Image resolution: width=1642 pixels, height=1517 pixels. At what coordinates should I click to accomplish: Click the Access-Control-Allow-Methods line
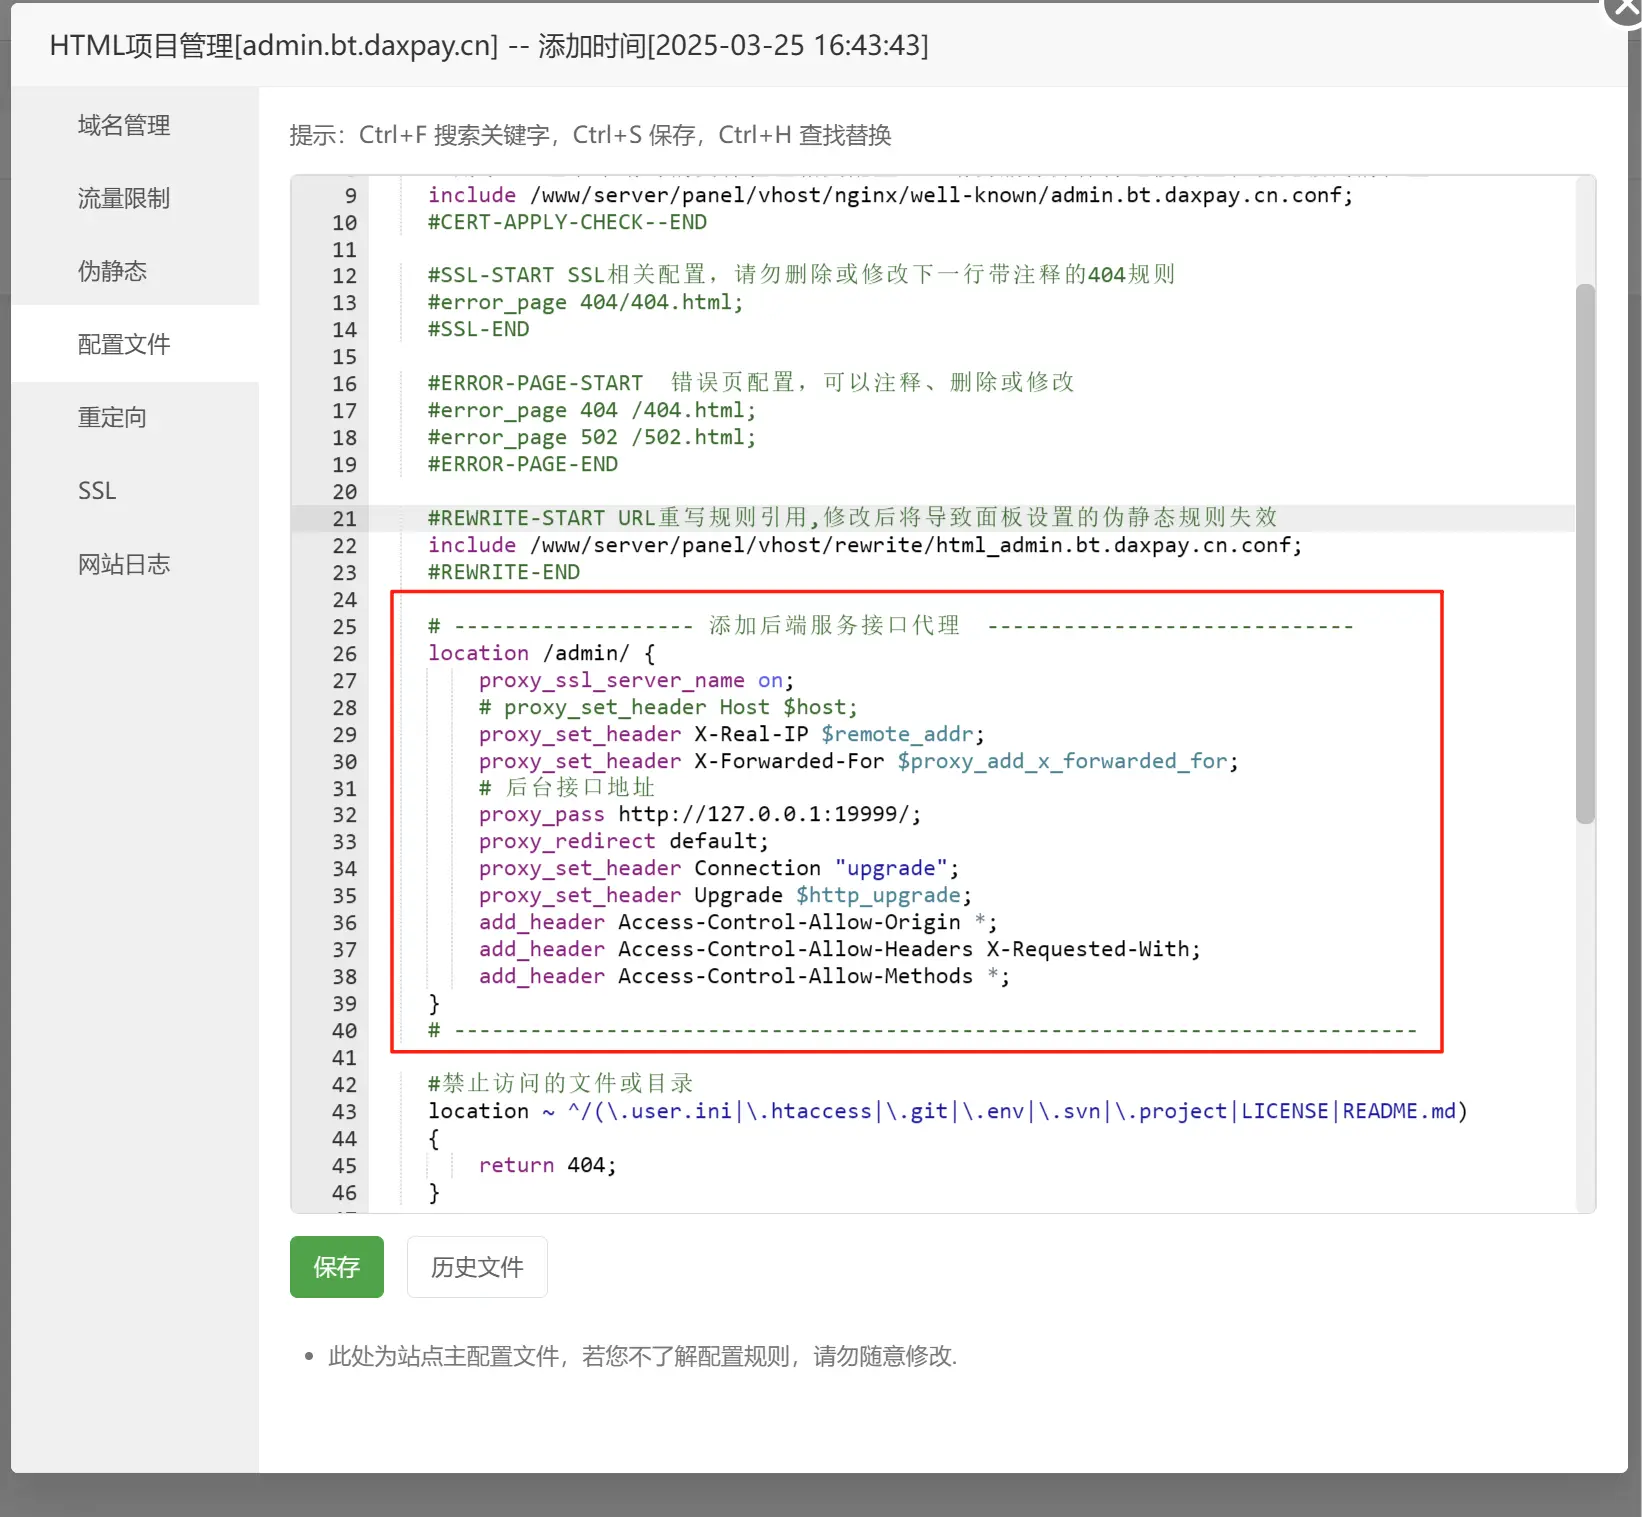pos(744,976)
